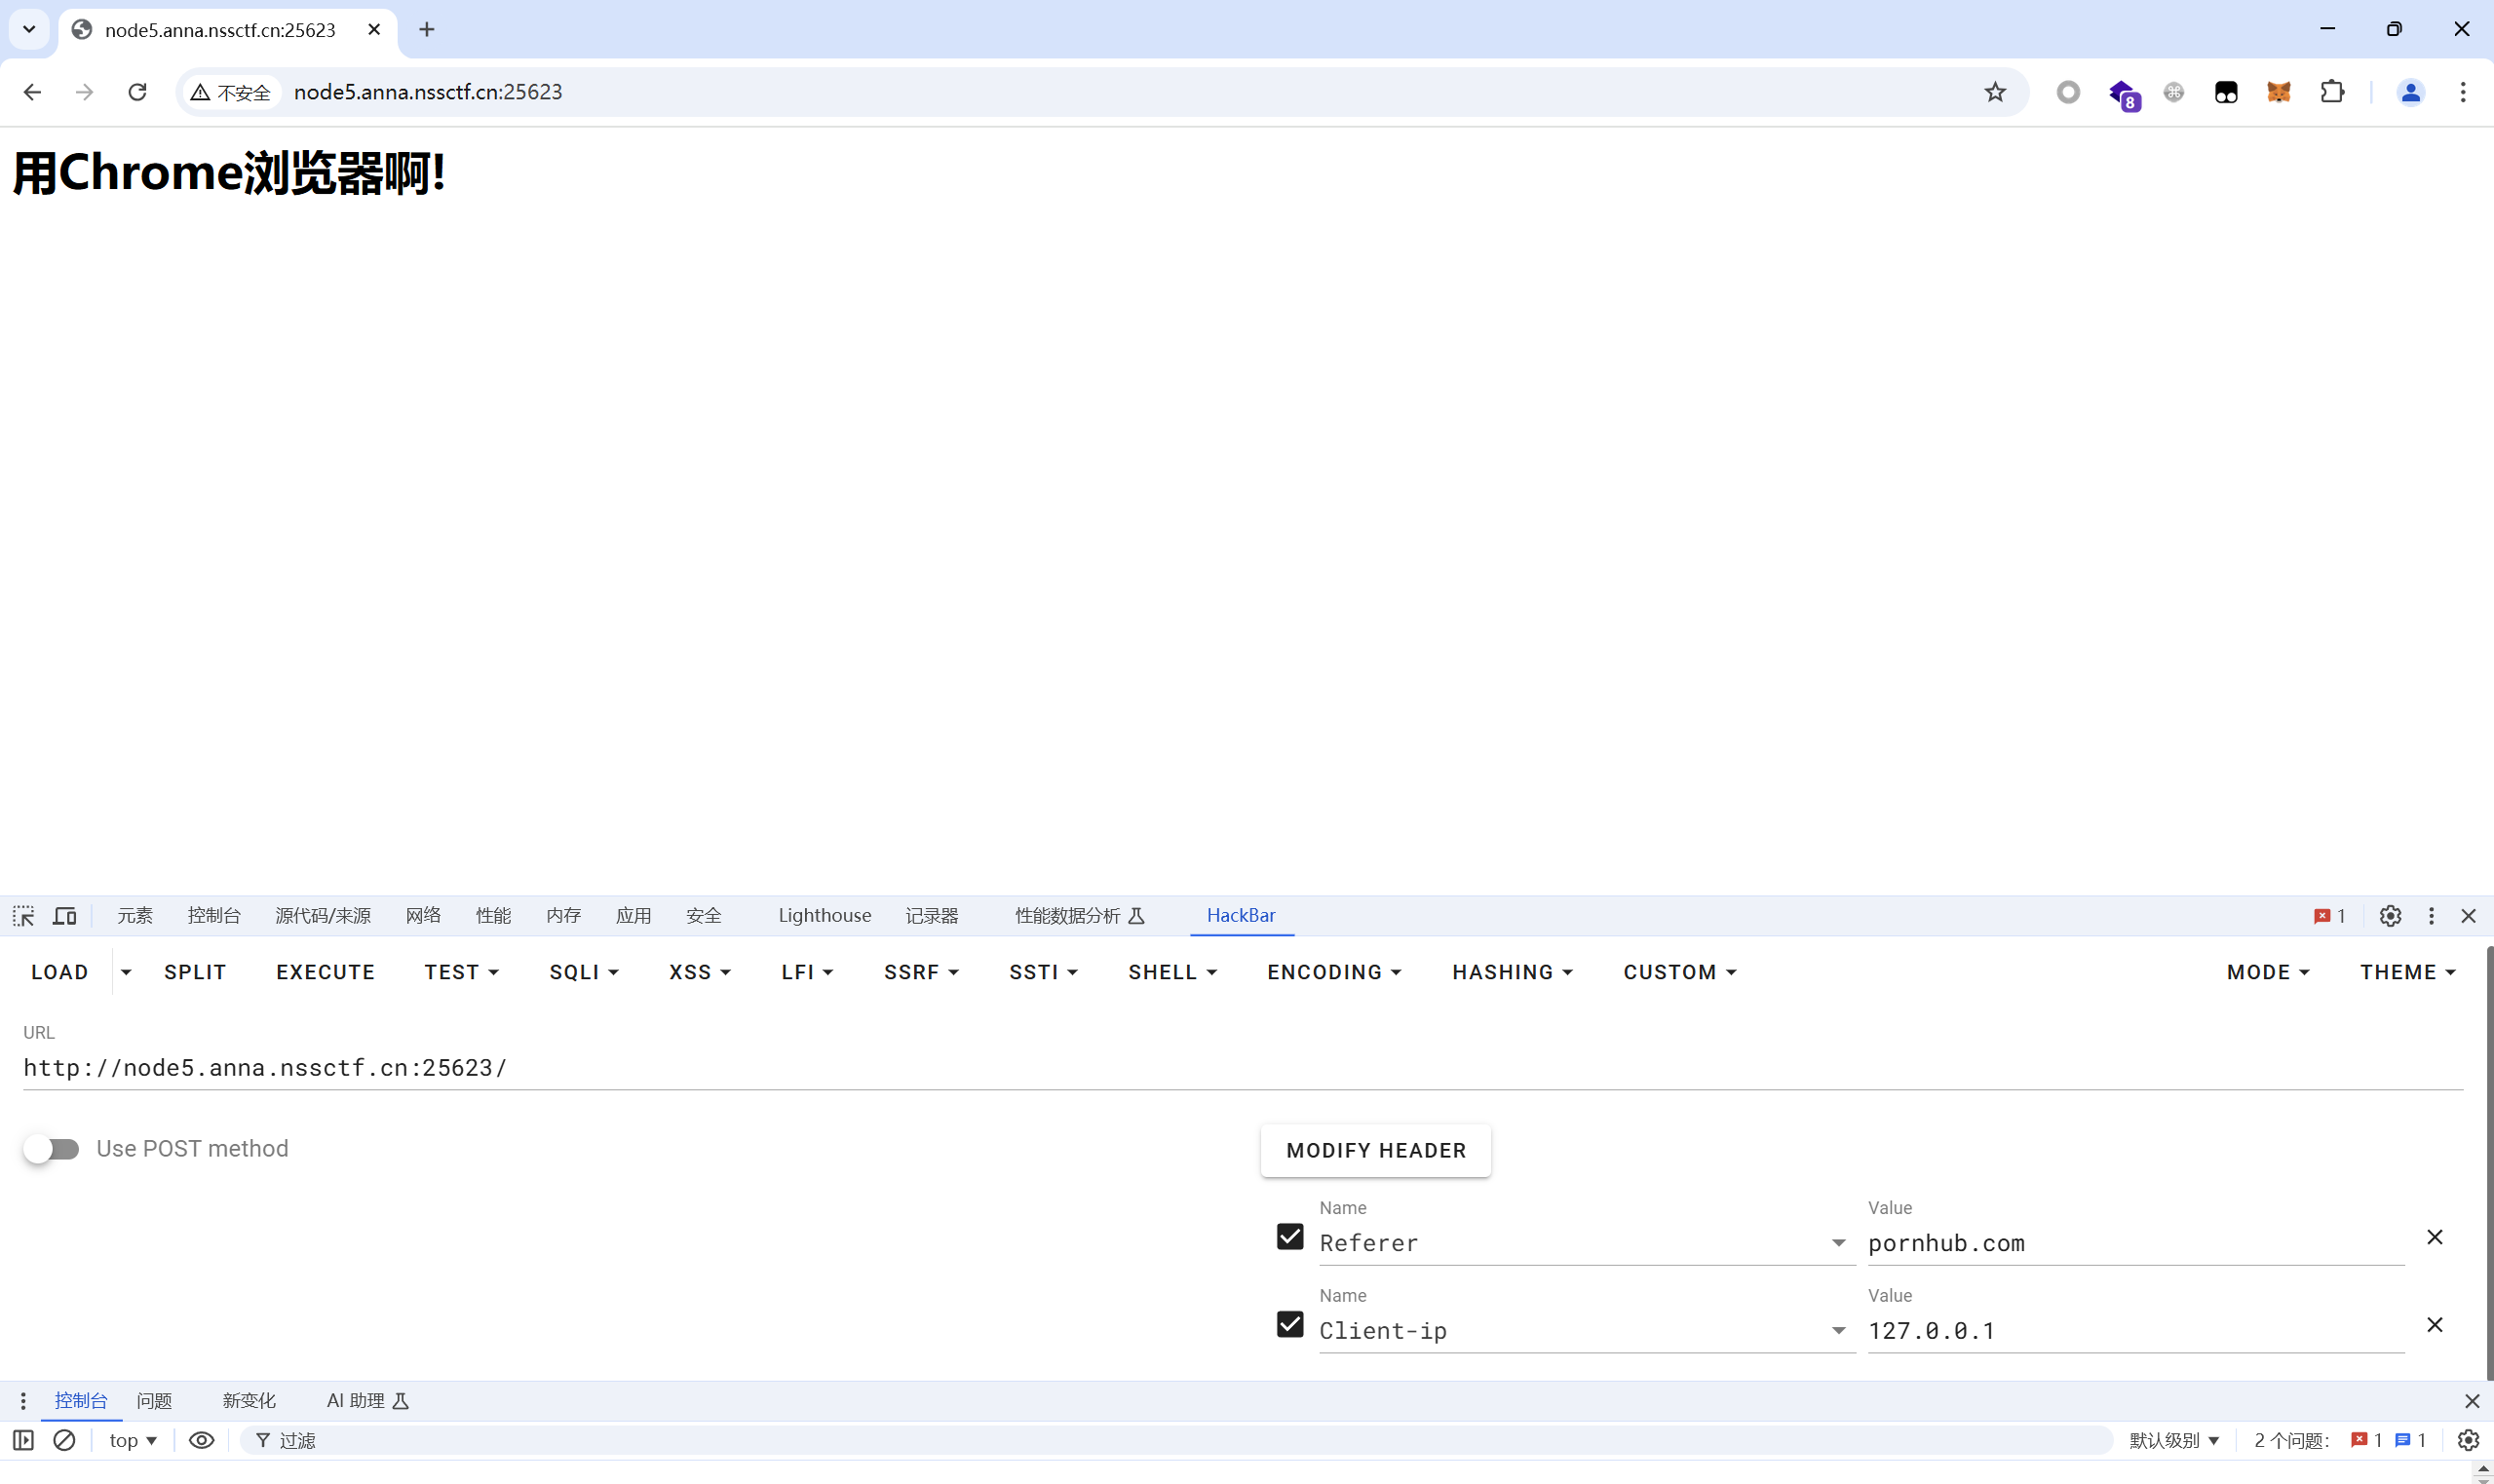Create a live expression with the eye icon
The height and width of the screenshot is (1484, 2494).
(x=201, y=1440)
